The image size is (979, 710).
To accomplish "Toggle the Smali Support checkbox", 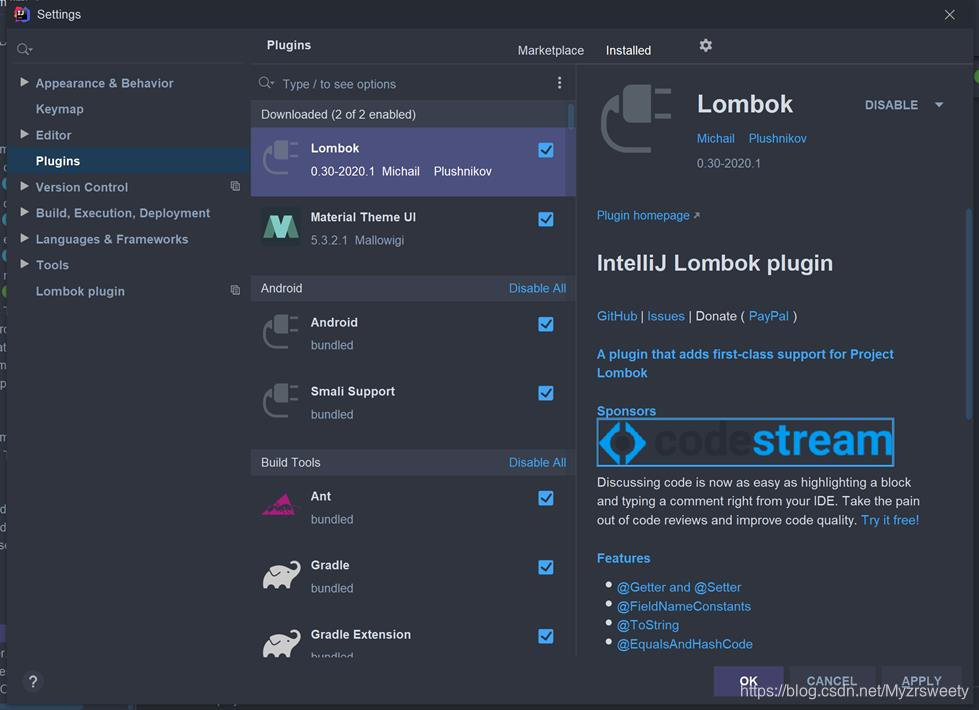I will (x=546, y=393).
